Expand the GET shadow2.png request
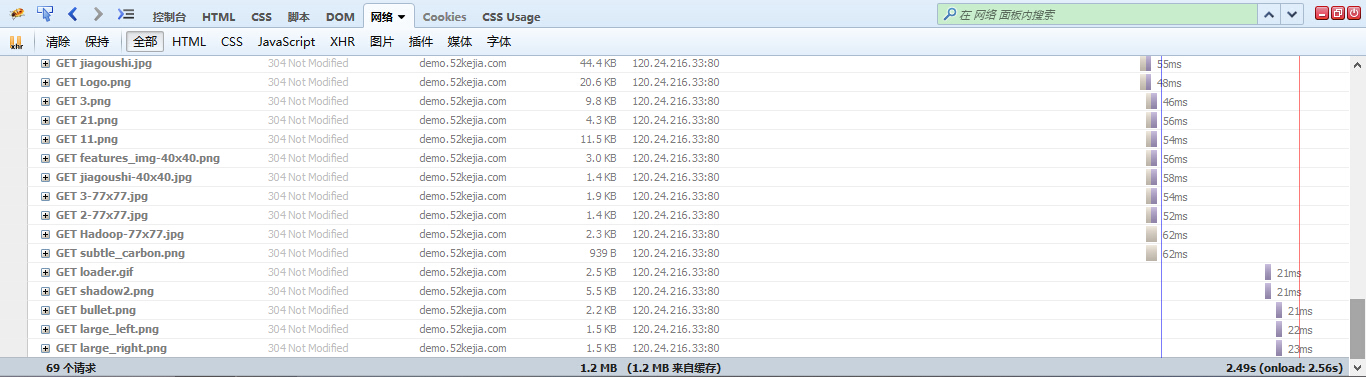 click(x=45, y=291)
